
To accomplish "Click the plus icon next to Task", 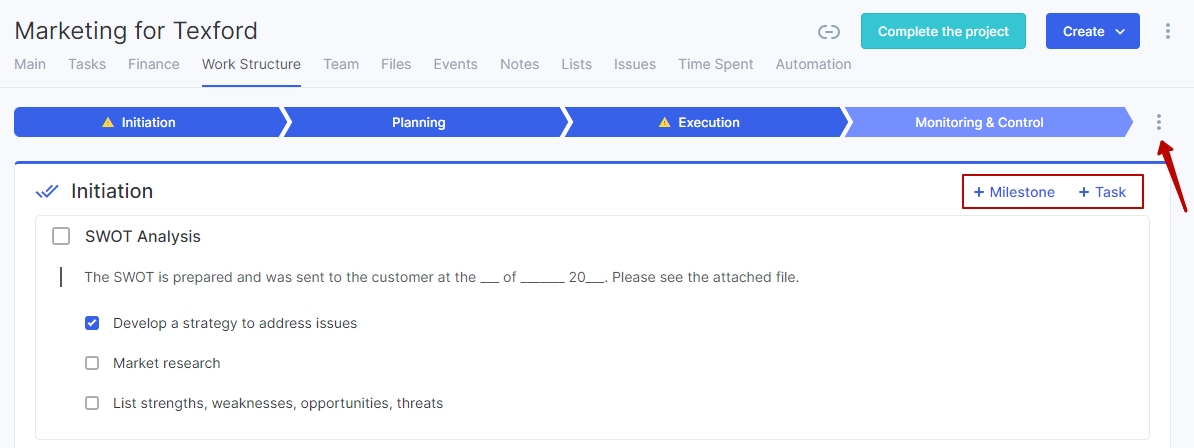I will [x=1084, y=192].
